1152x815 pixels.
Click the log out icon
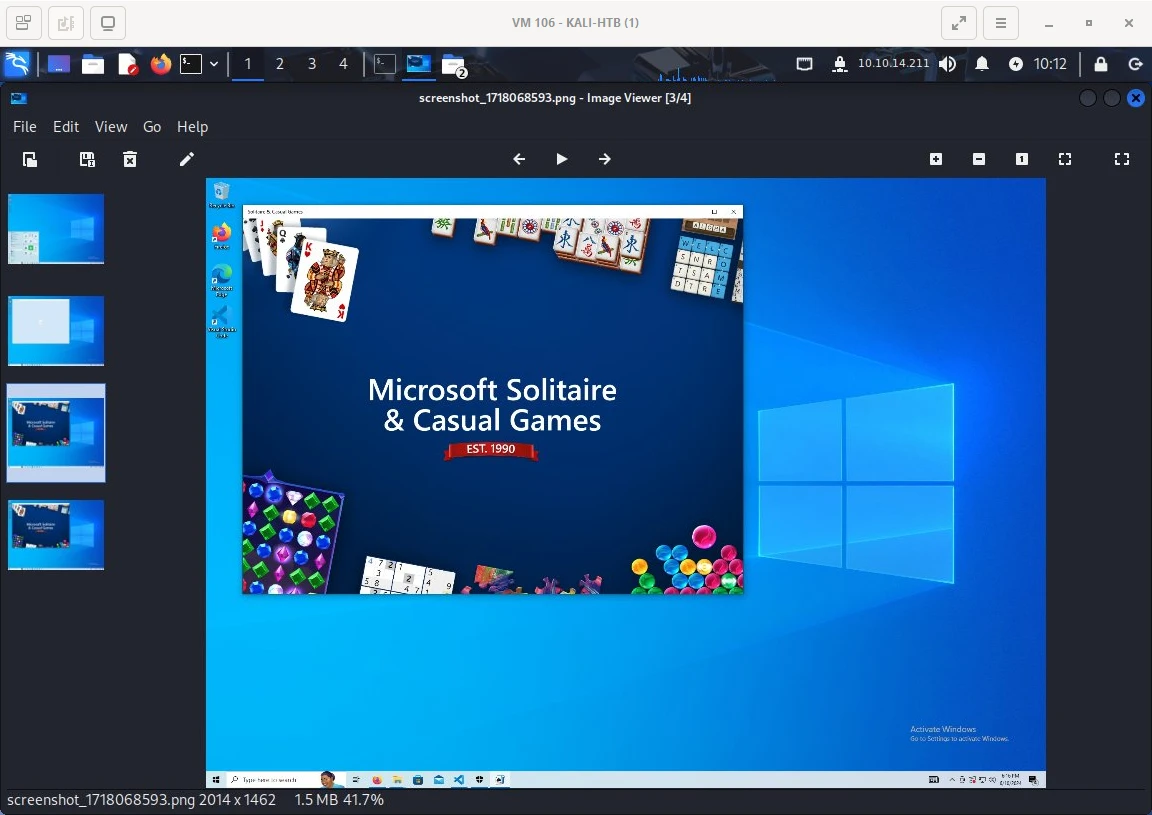(1135, 64)
